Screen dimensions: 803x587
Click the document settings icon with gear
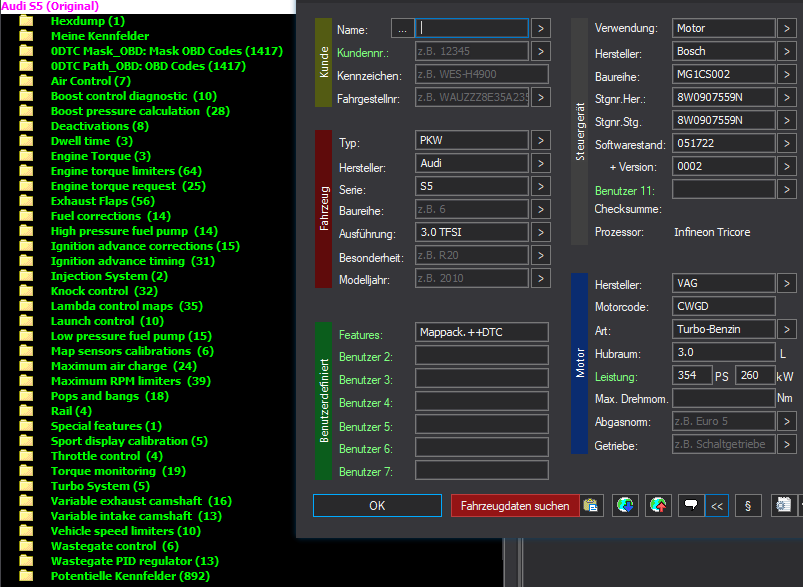[784, 506]
